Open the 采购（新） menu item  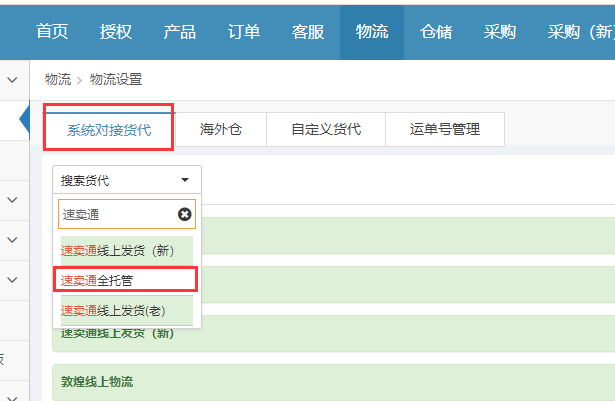click(x=581, y=31)
